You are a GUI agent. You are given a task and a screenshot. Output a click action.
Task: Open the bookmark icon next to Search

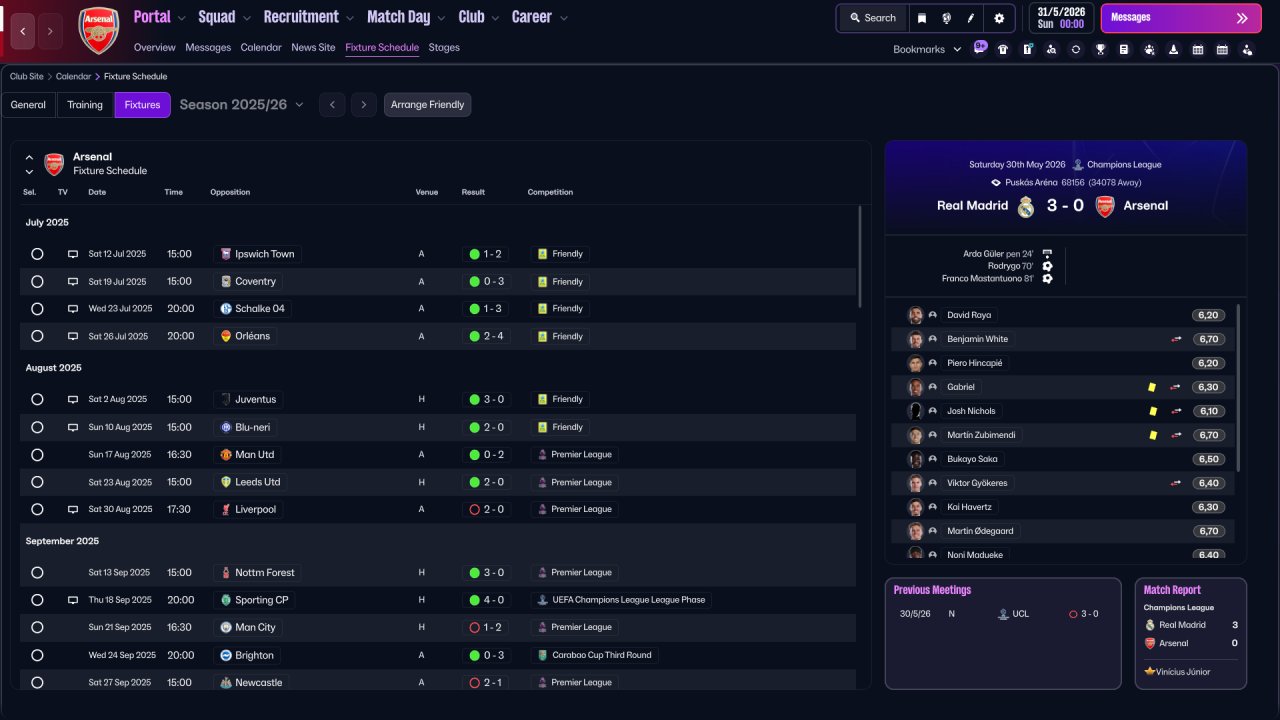pos(922,18)
